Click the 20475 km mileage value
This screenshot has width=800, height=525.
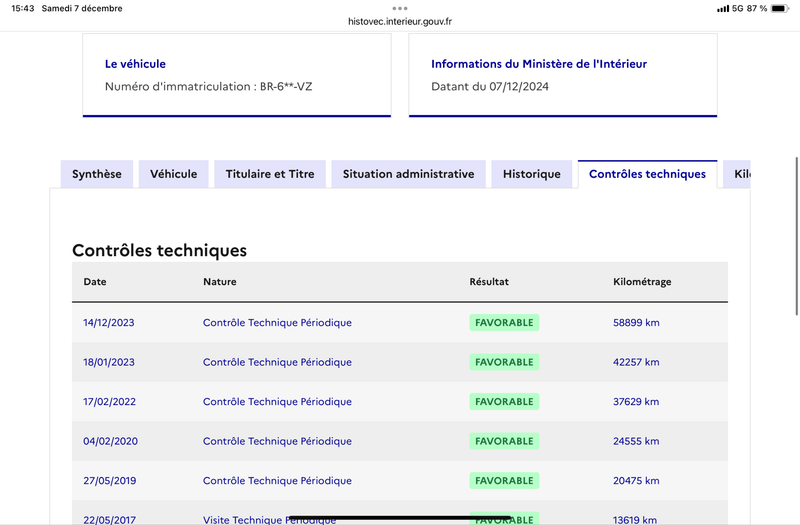click(636, 481)
